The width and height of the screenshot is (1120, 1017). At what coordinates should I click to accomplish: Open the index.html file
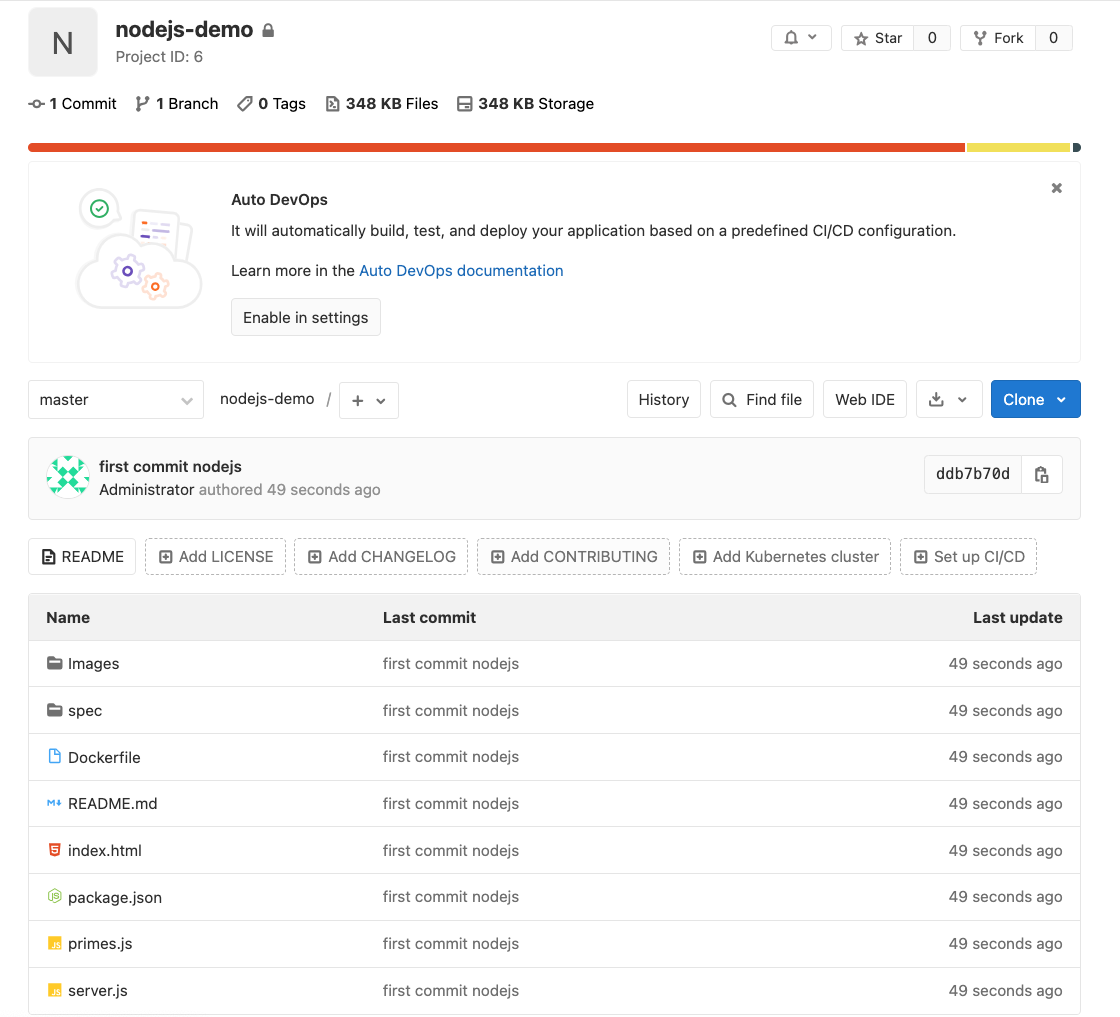[105, 851]
